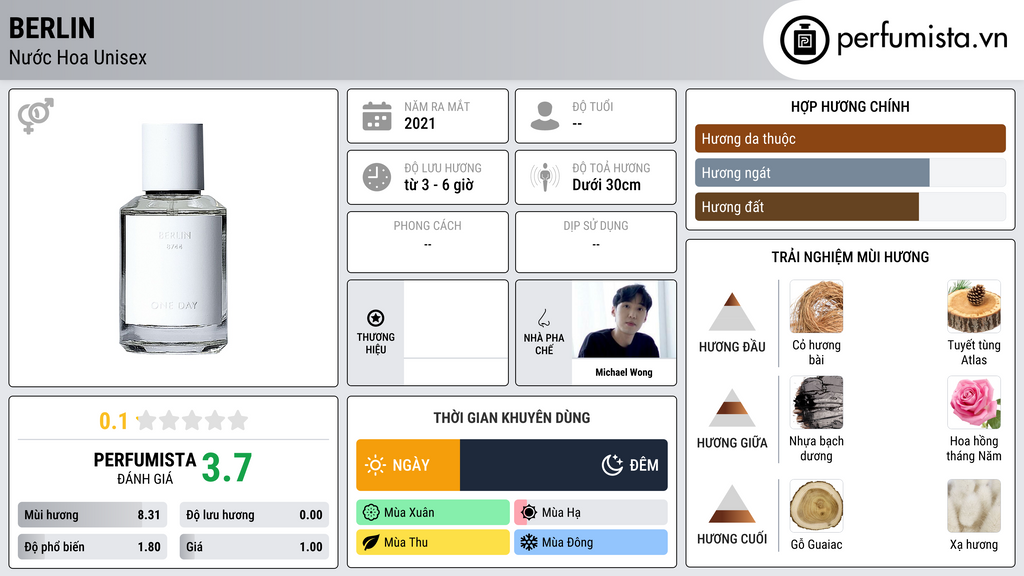Click the star badge icon above Thương hiệu
The width and height of the screenshot is (1024, 576).
376,318
